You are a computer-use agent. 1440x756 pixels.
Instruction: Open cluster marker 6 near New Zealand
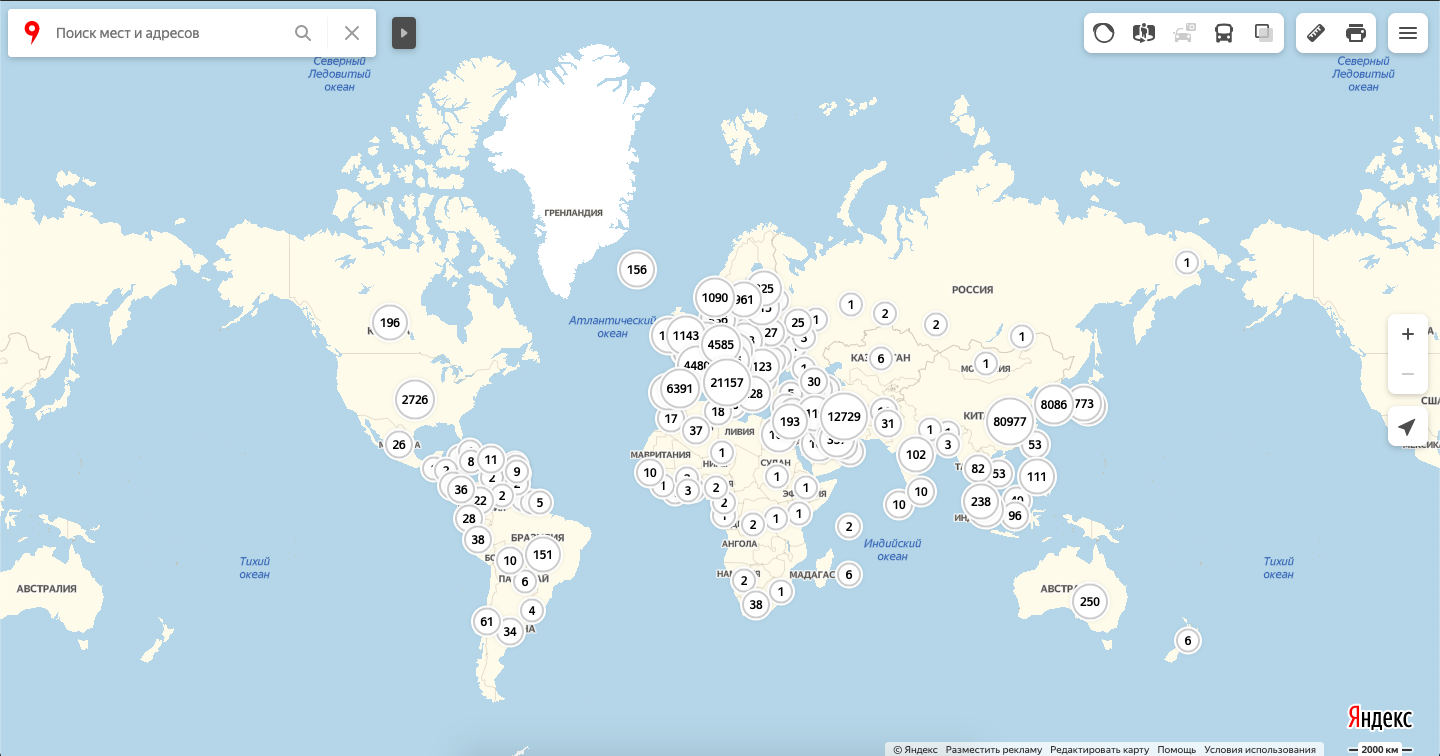(x=1188, y=641)
